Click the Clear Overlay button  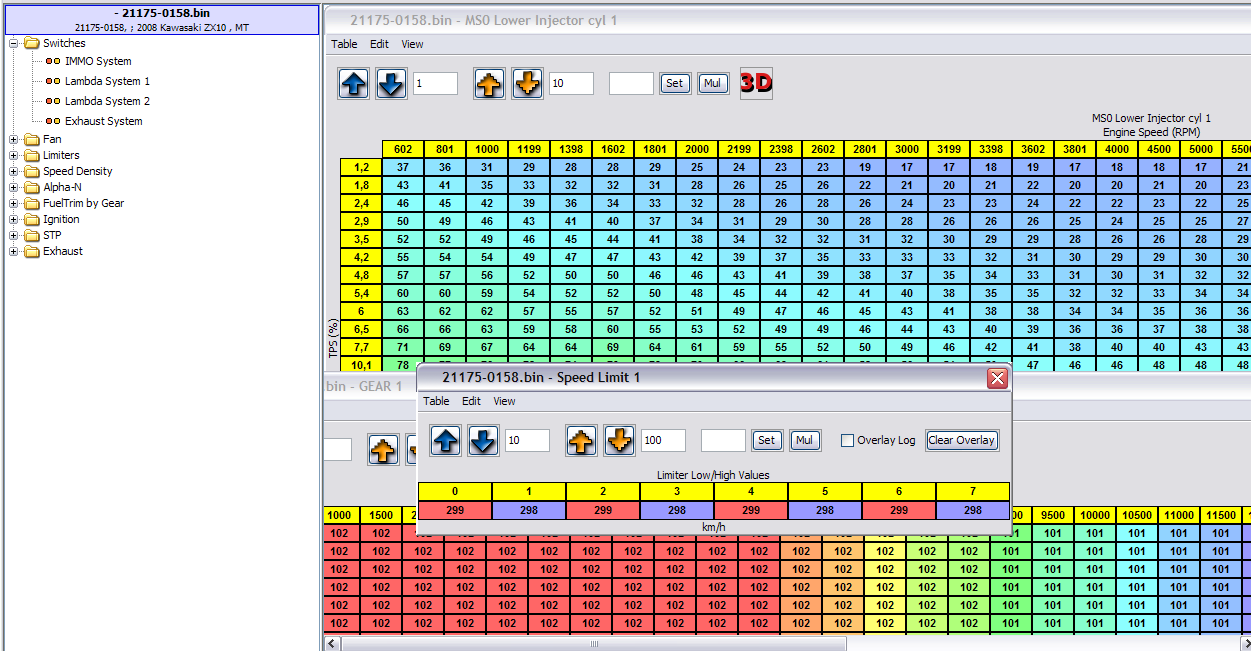[x=961, y=440]
